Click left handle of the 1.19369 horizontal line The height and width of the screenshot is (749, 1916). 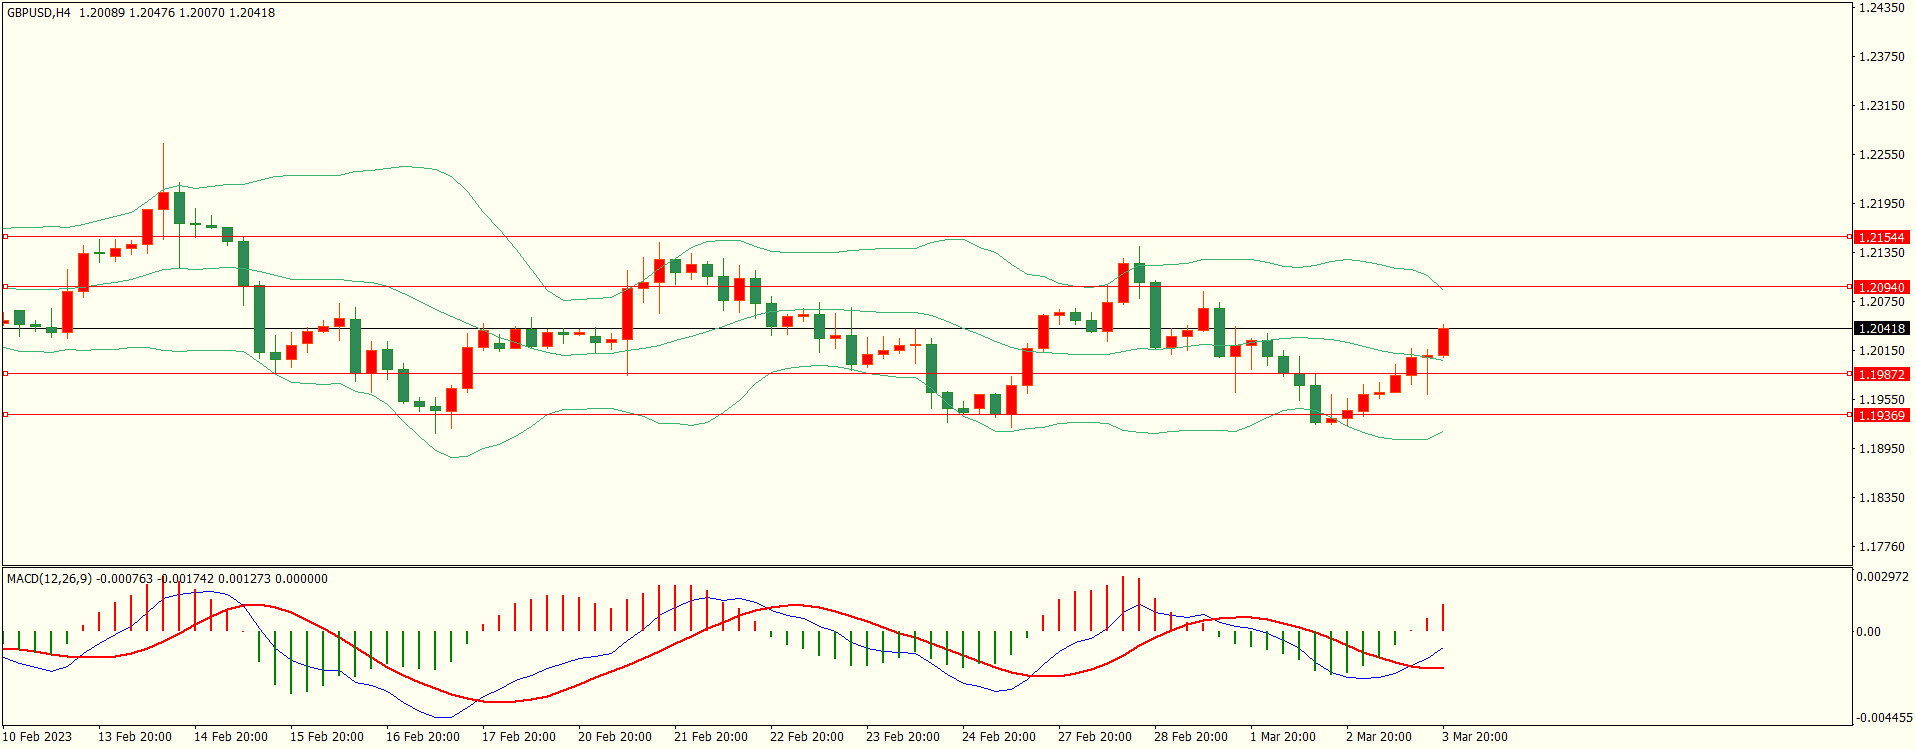pos(5,414)
